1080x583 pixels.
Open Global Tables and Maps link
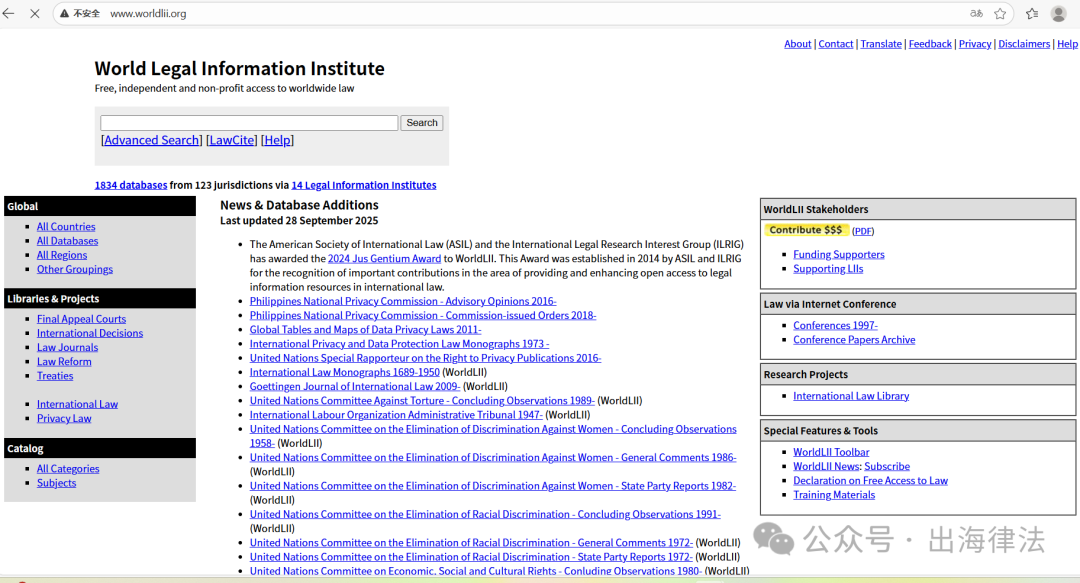tap(366, 329)
